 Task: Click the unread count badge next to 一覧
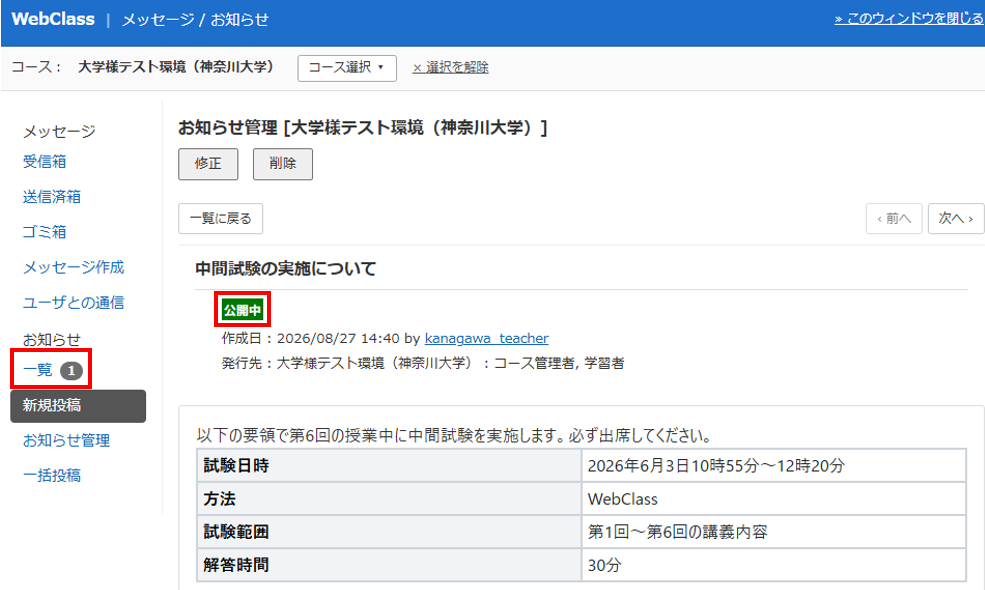coord(71,371)
